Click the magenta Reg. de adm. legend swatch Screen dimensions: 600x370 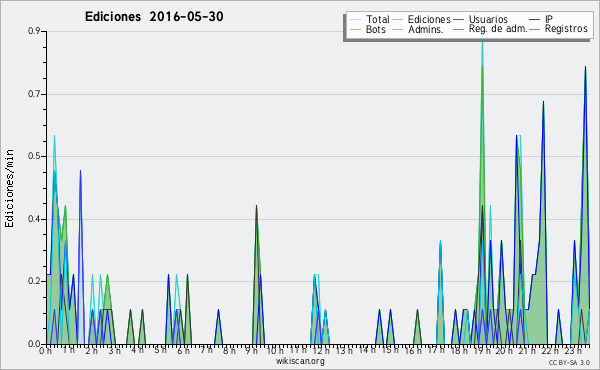coord(458,29)
